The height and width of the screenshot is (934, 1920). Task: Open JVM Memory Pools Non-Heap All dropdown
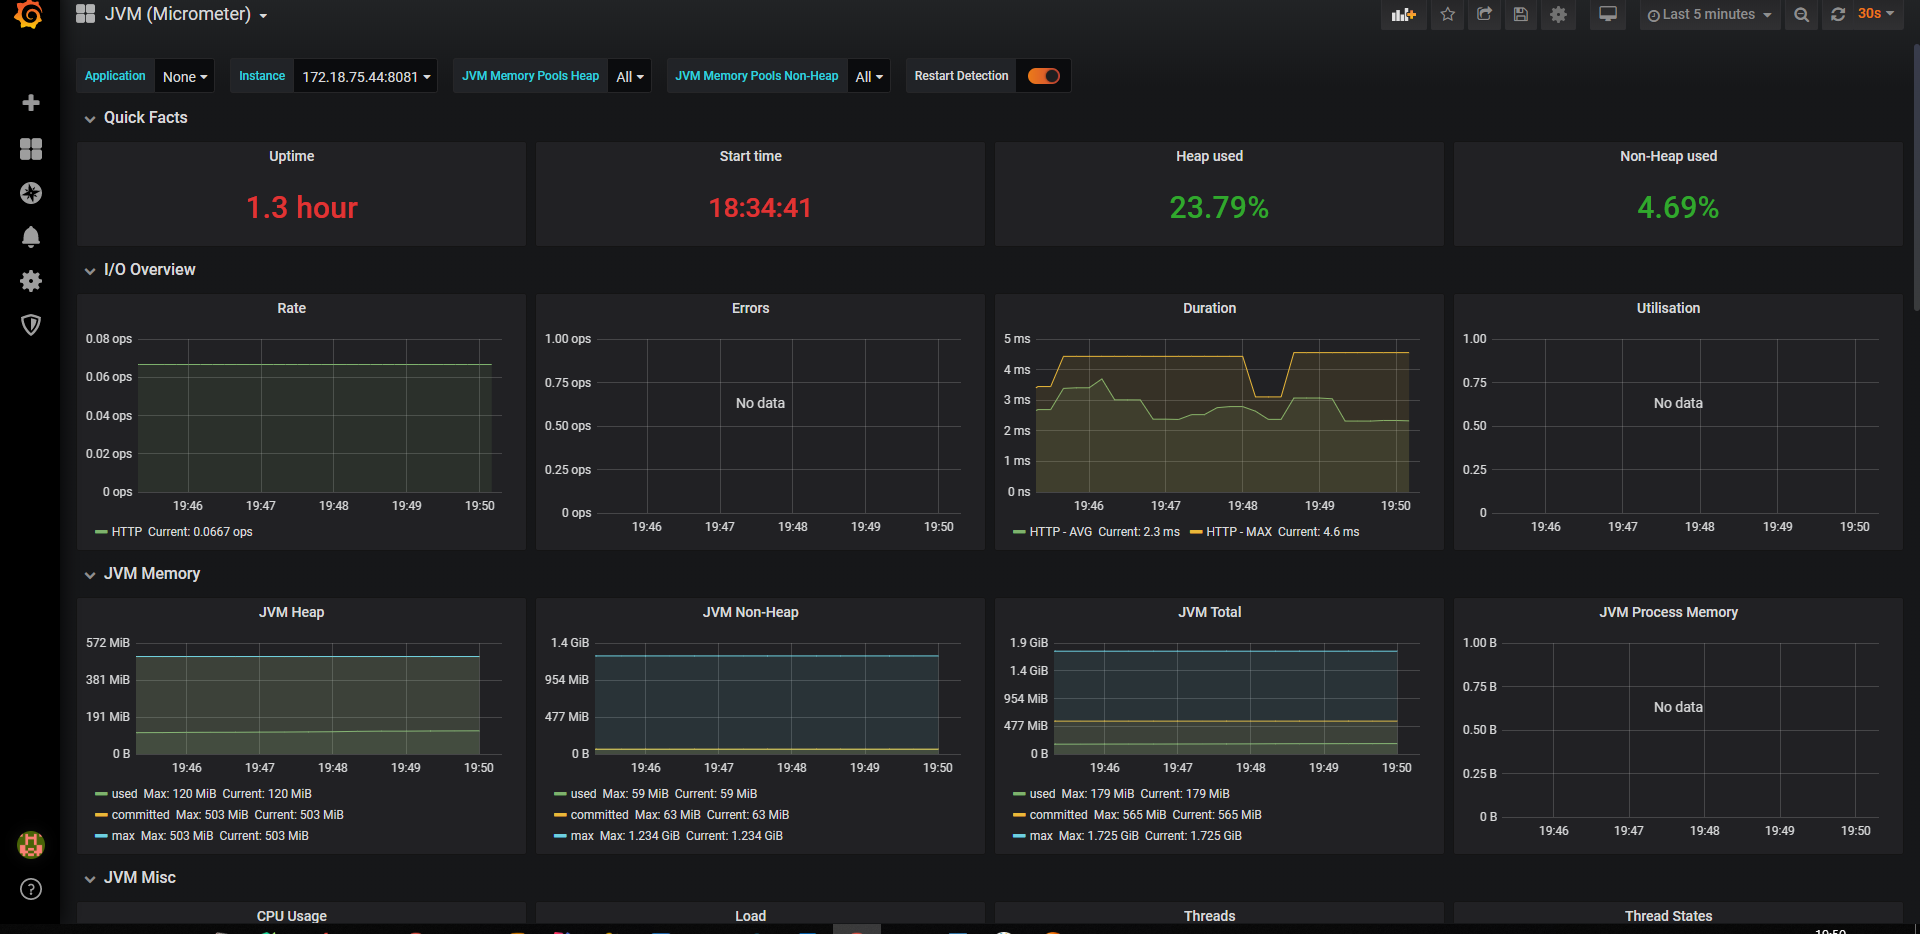pyautogui.click(x=869, y=76)
